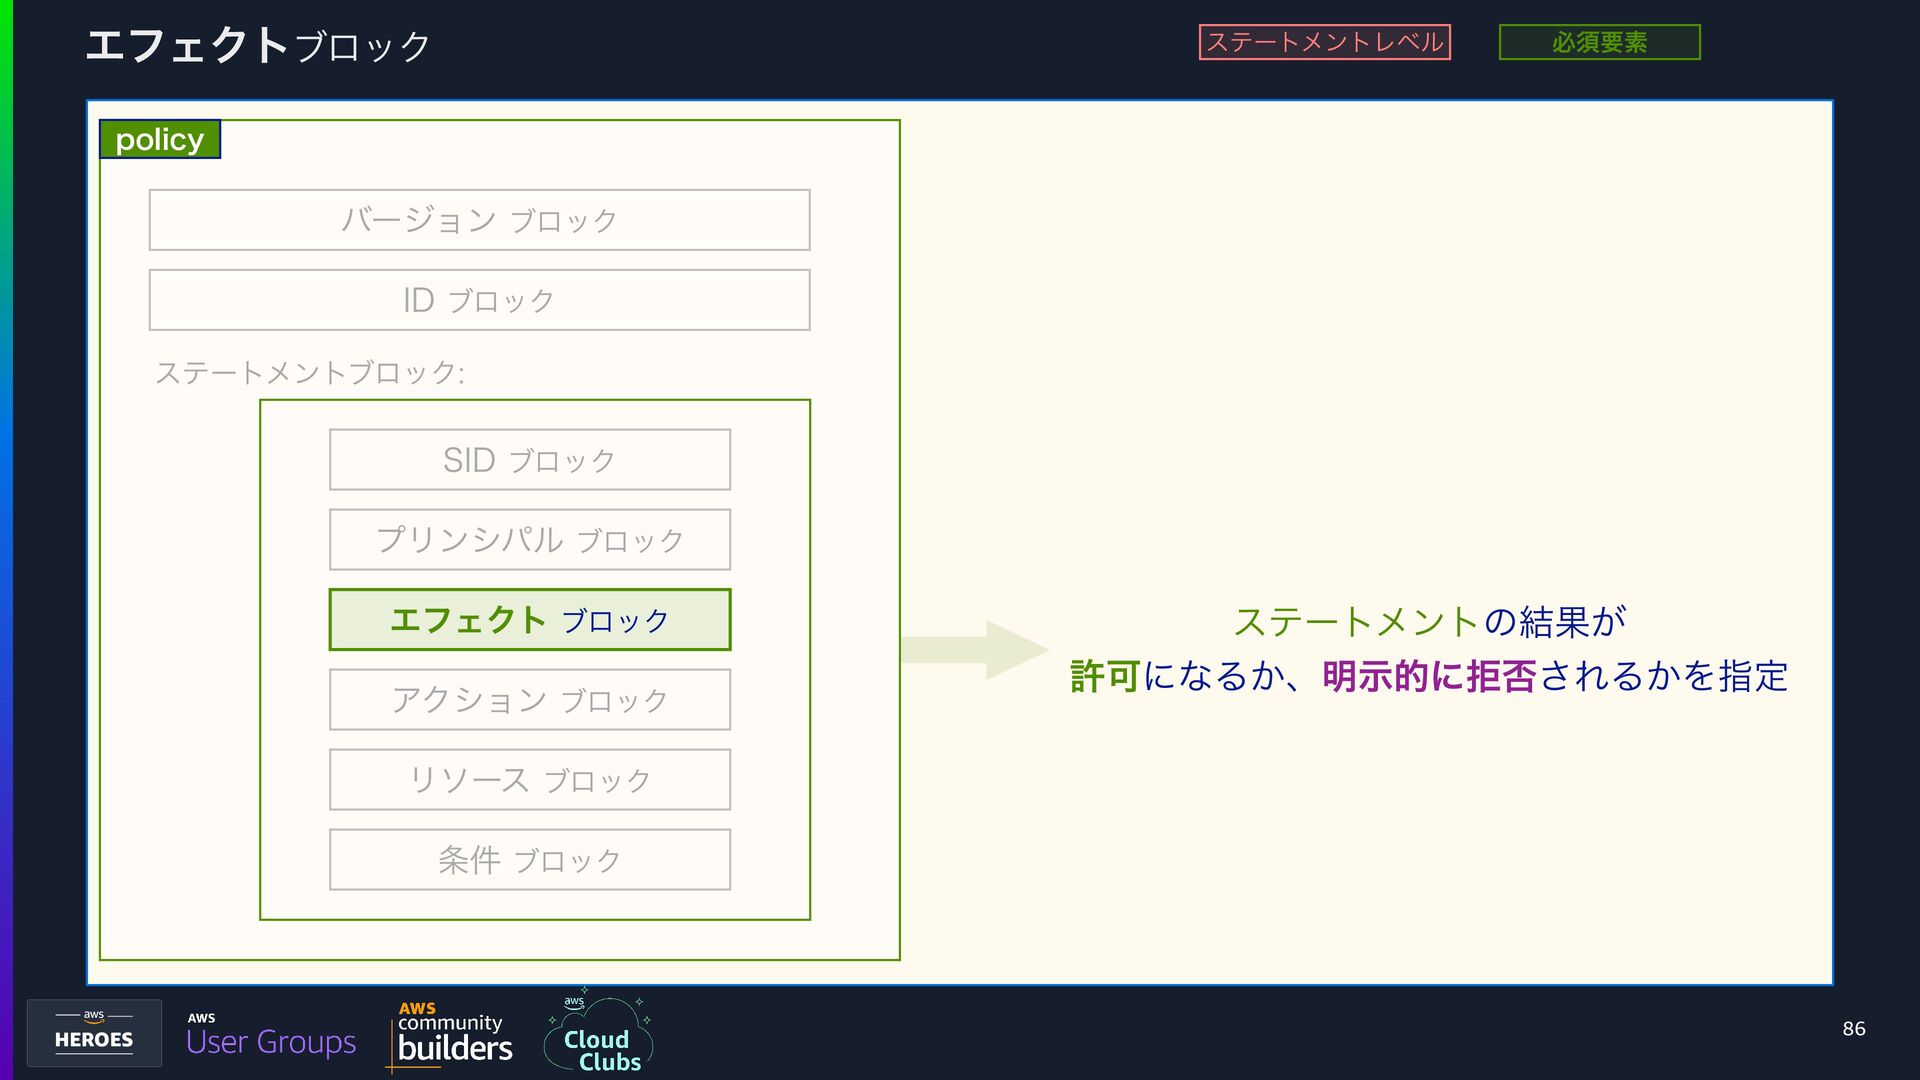1920x1080 pixels.
Task: Select the 条件 ブロック box
Action: click(x=530, y=860)
